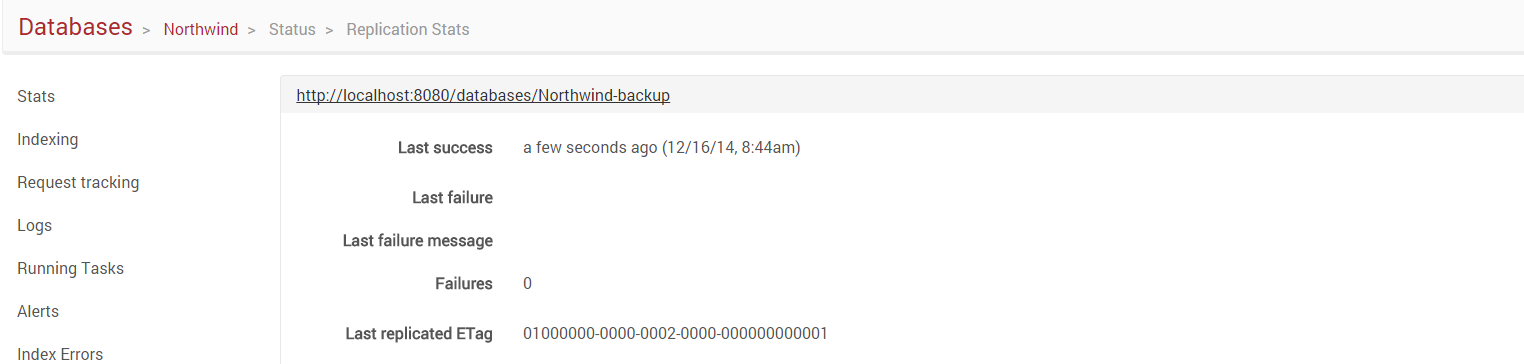This screenshot has width=1524, height=364.
Task: View Logs from the sidebar
Action: click(x=34, y=226)
